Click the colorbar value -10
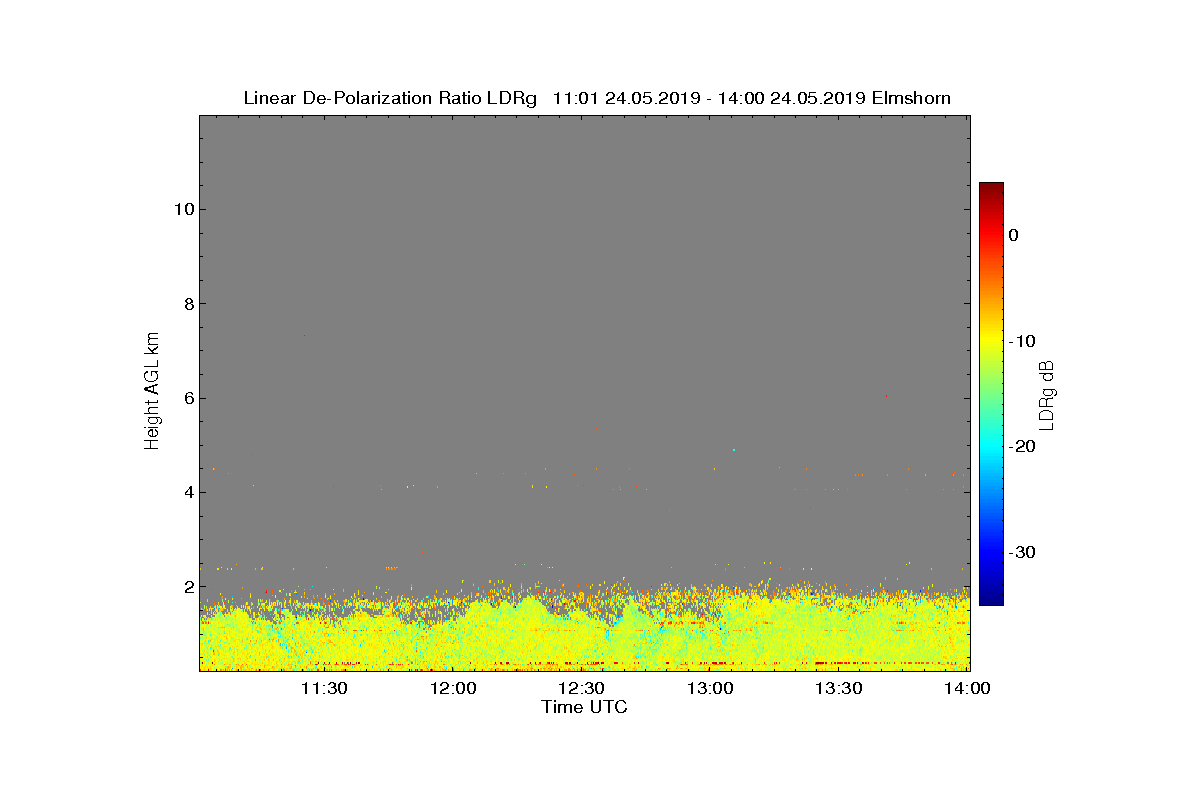Screen dimensions: 1200x800 (1021, 341)
